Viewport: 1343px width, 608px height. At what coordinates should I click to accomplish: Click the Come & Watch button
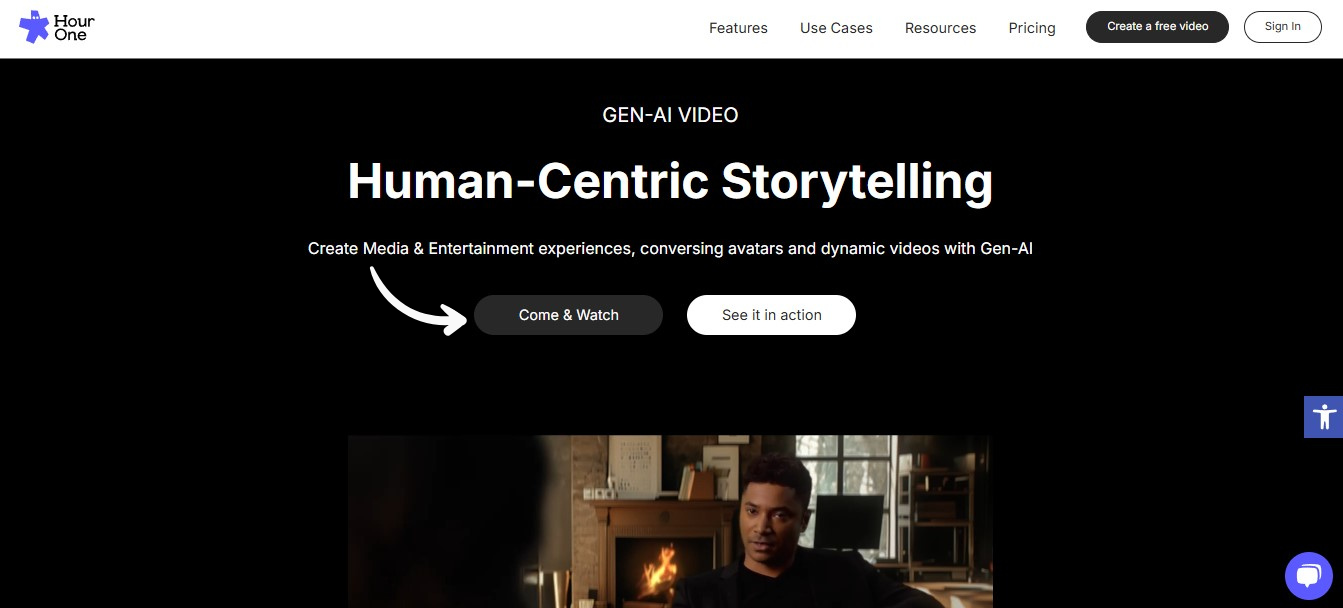click(x=568, y=315)
